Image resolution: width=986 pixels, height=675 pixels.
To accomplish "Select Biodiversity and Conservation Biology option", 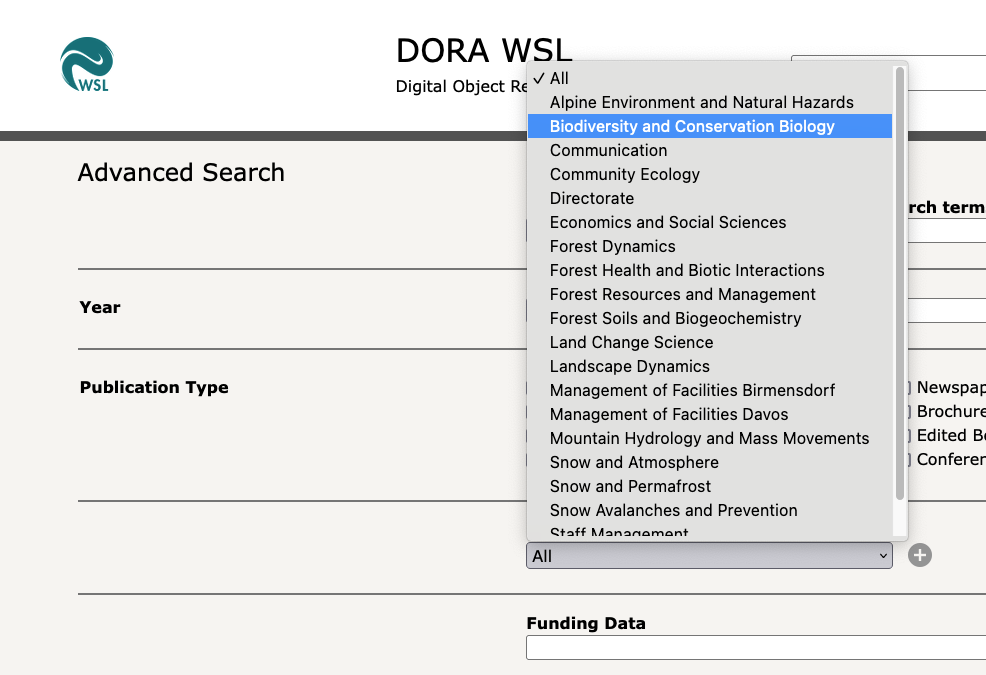I will click(709, 126).
